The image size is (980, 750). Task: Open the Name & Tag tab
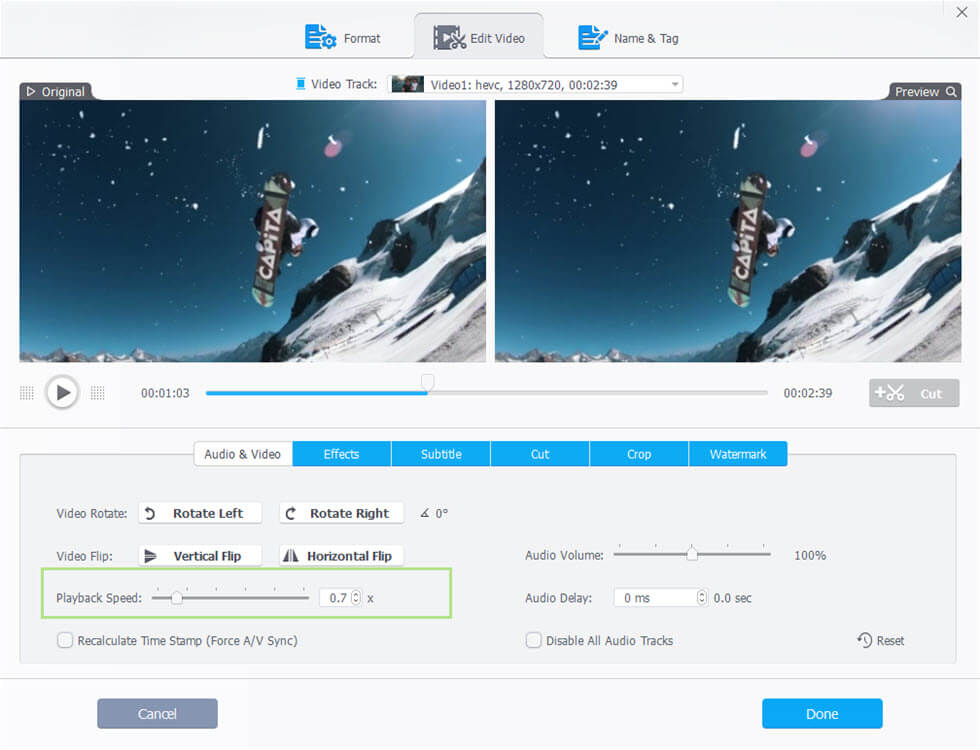tap(628, 38)
